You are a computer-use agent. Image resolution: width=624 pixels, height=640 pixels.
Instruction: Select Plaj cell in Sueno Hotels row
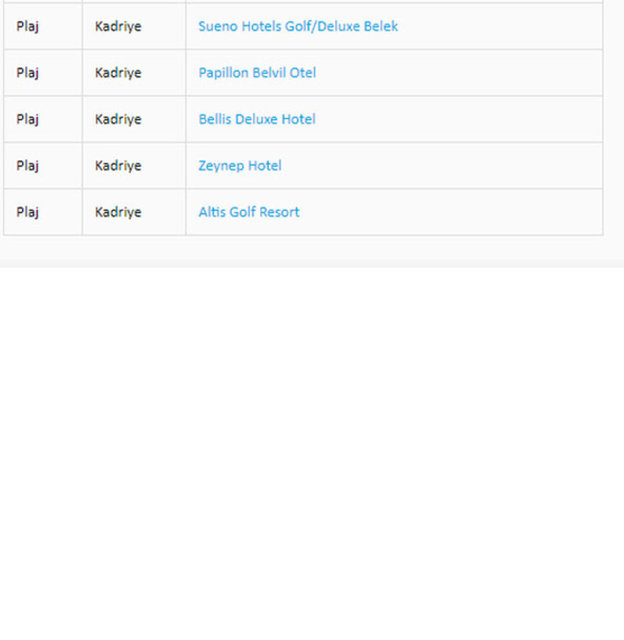point(28,26)
